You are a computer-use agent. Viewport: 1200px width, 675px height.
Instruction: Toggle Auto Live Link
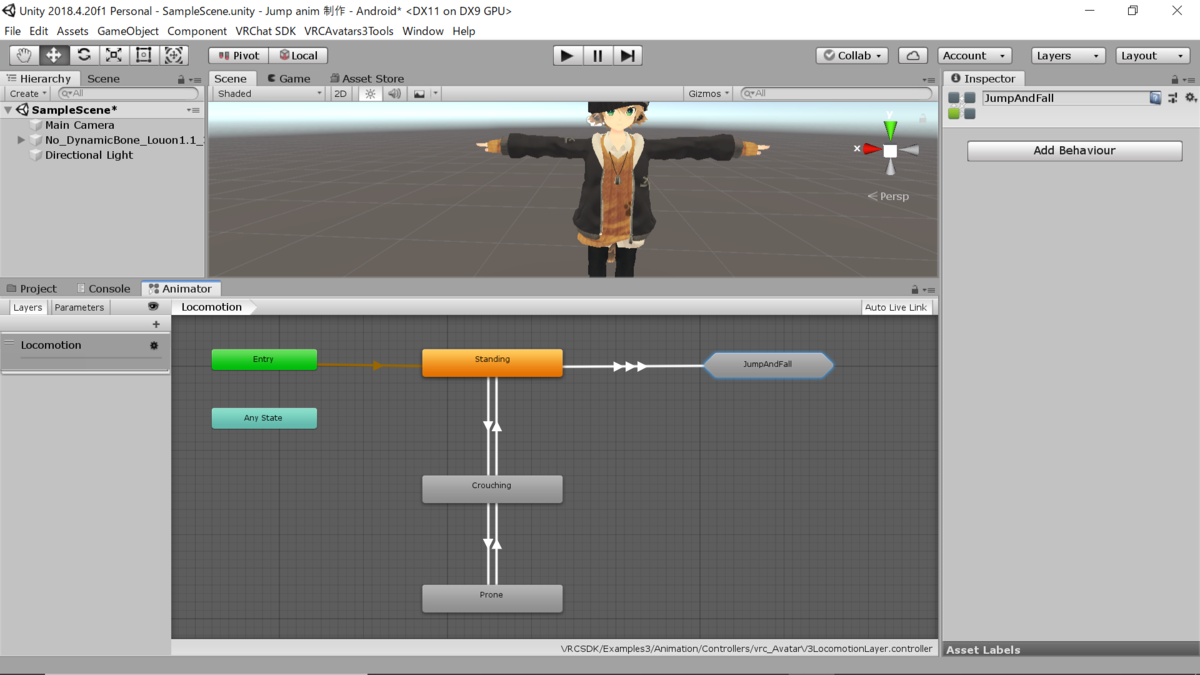(896, 307)
